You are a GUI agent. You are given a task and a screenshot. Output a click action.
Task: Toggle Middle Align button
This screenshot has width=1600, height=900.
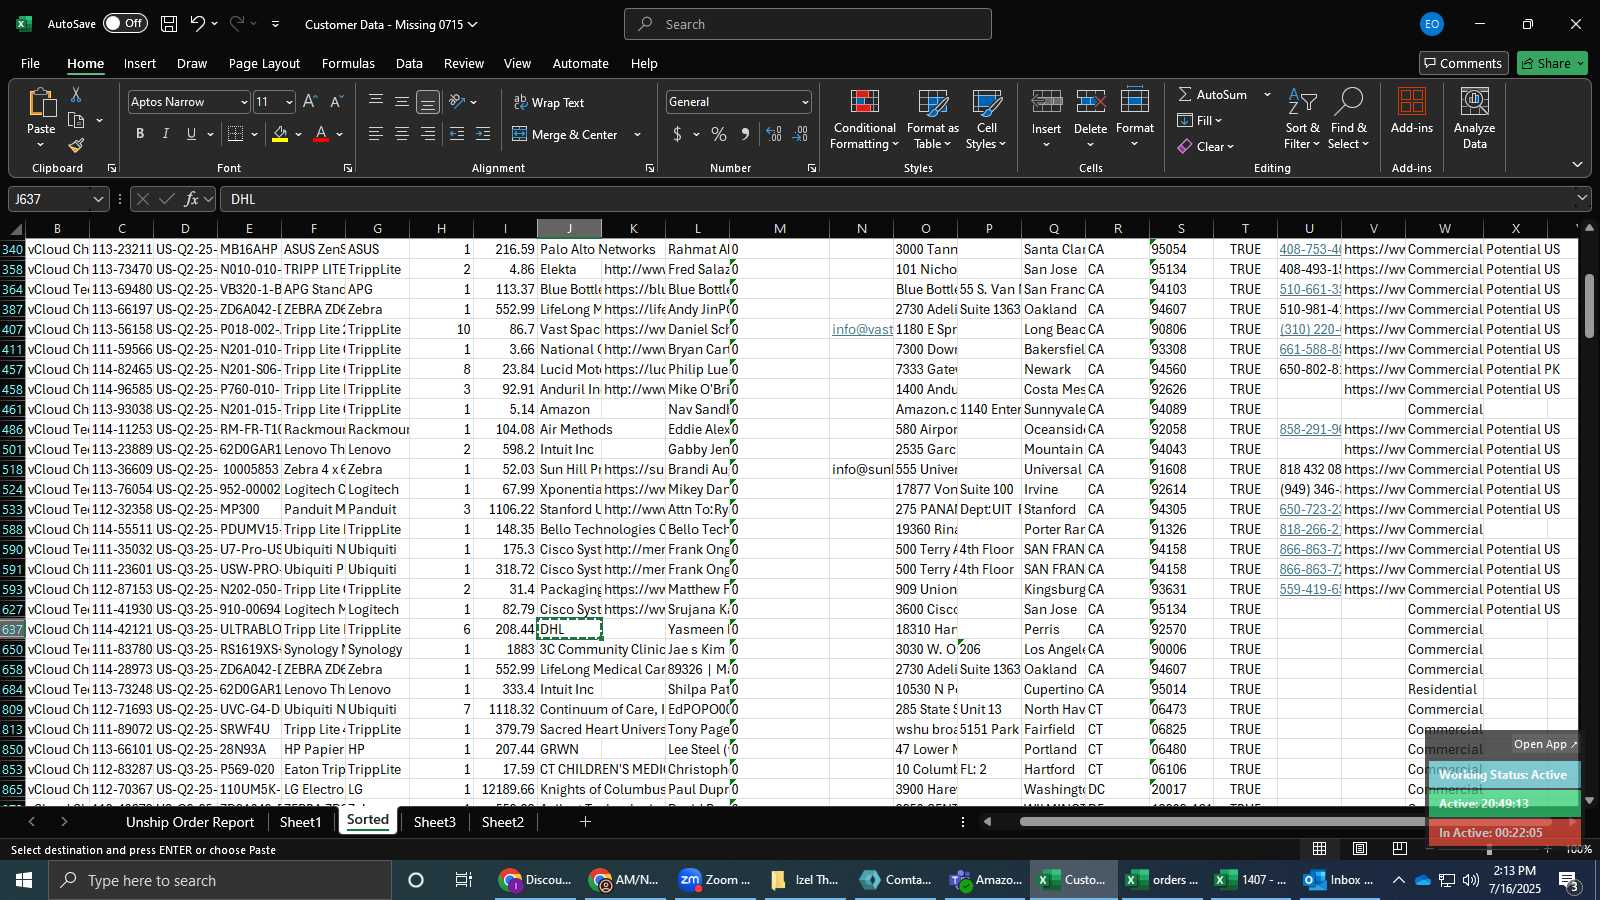[x=402, y=101]
